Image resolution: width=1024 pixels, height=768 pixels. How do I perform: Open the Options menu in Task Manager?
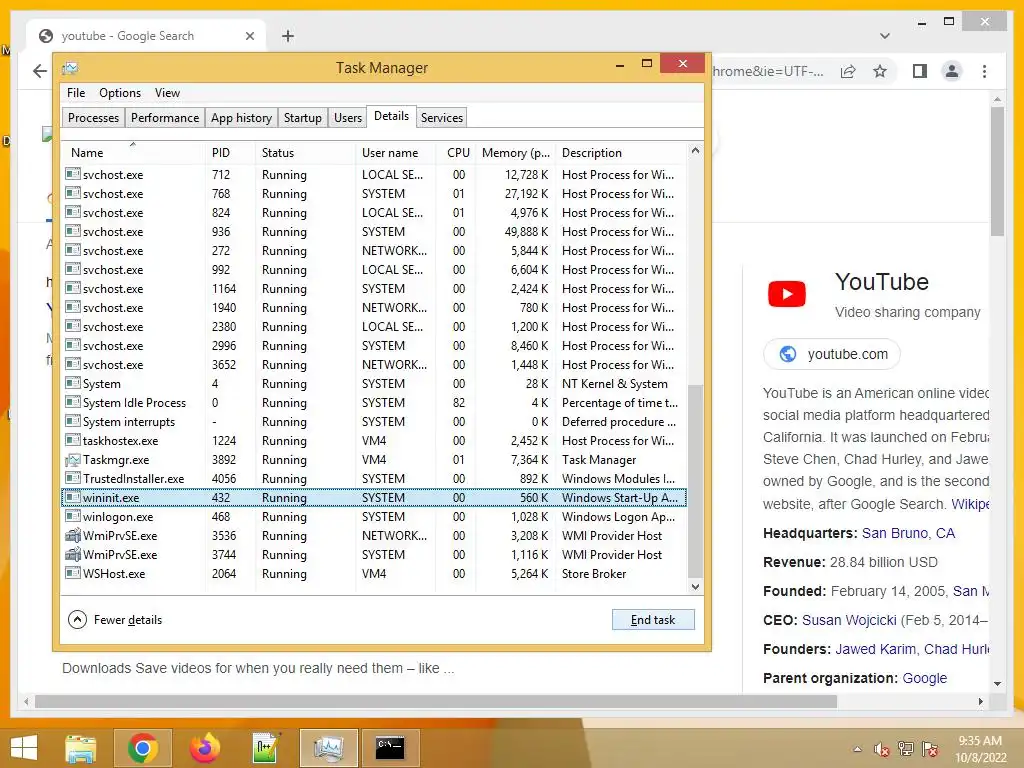120,93
